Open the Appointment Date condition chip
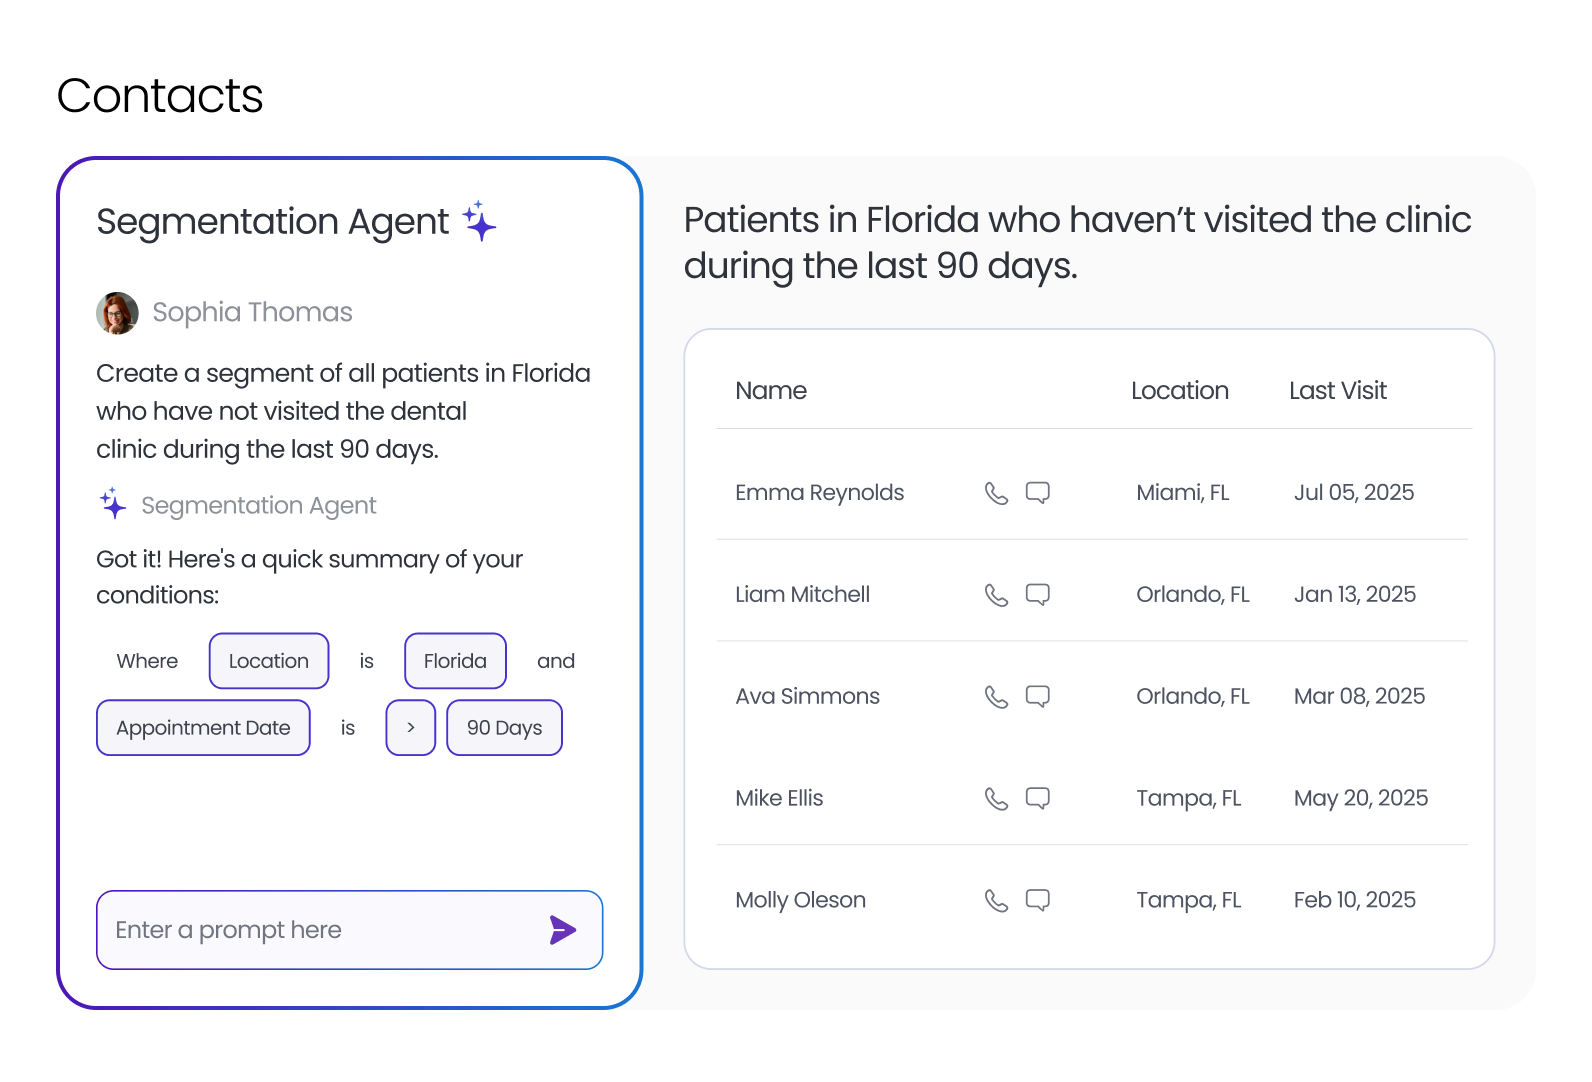Viewport: 1592px width, 1082px height. 203,728
